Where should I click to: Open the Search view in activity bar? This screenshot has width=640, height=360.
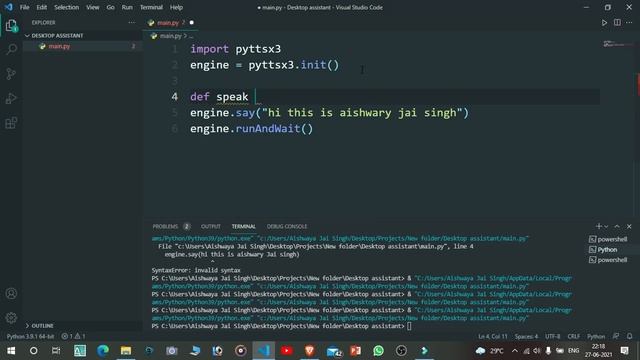tap(11, 50)
